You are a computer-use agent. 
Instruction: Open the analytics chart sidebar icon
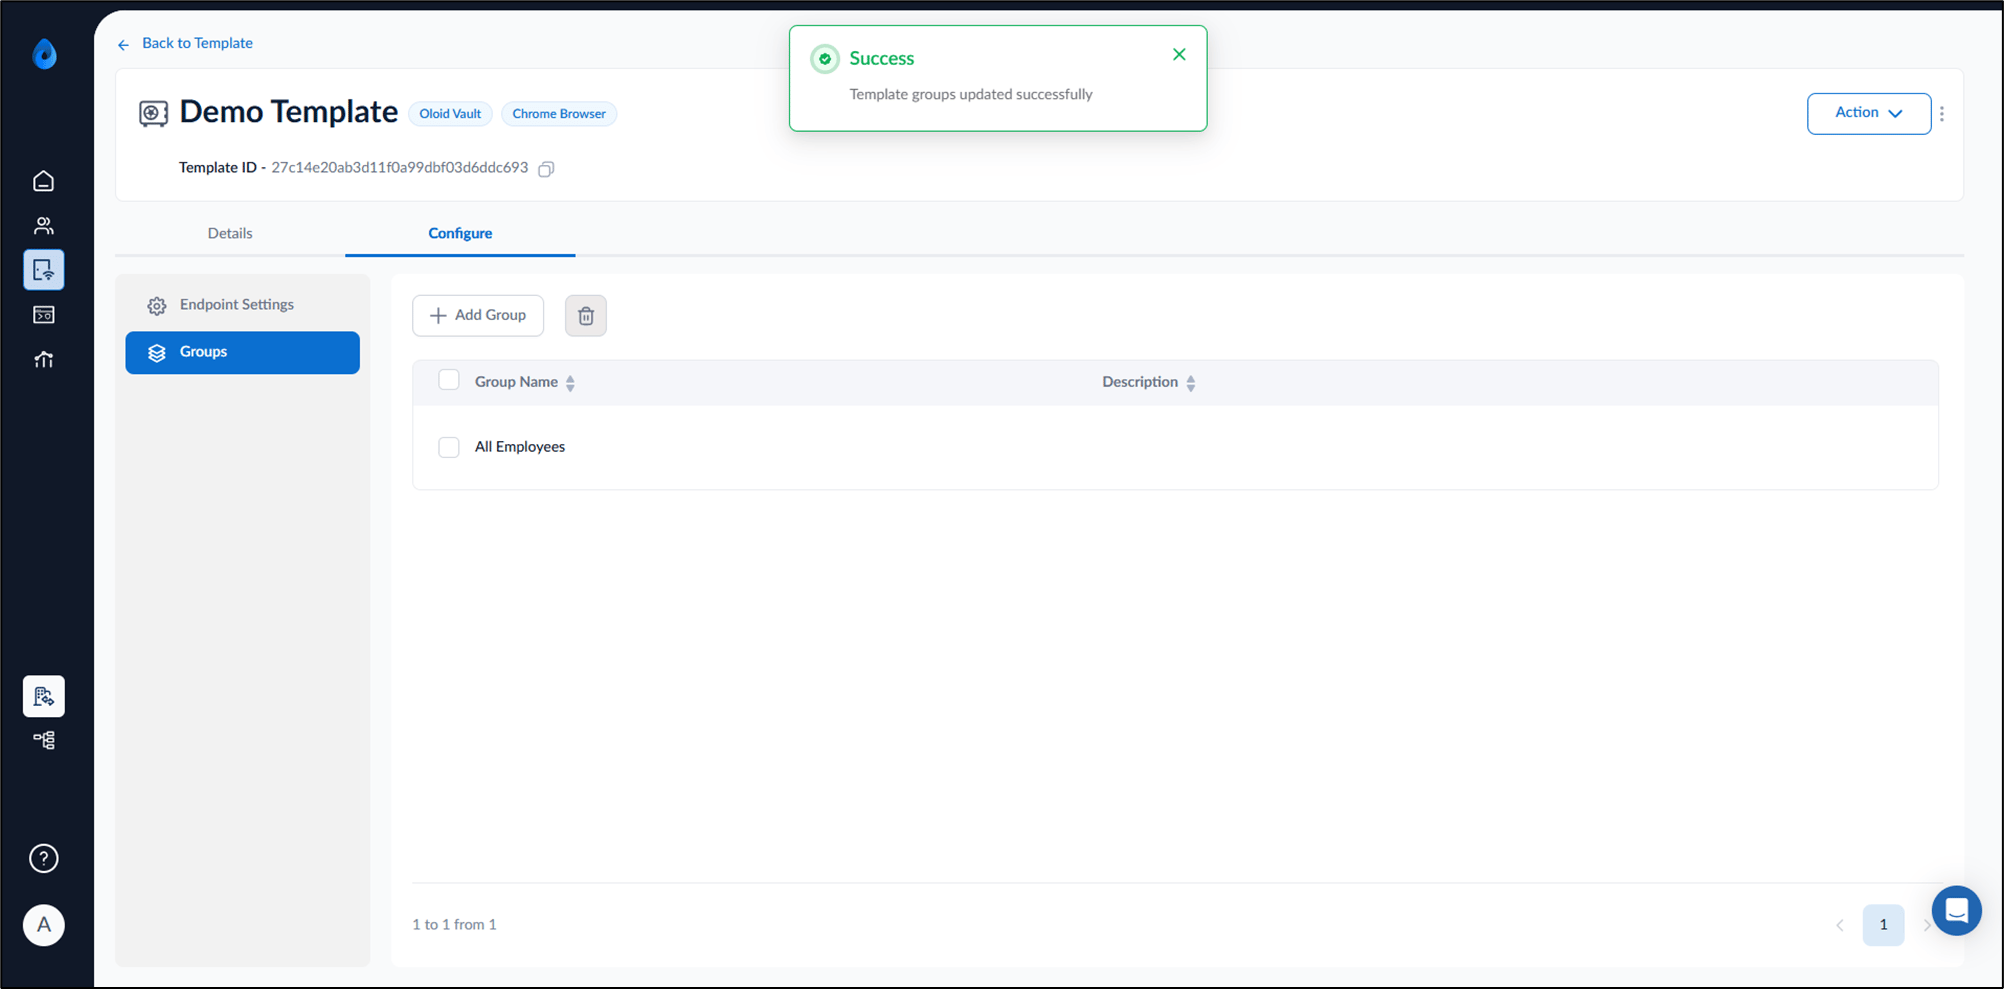tap(44, 359)
